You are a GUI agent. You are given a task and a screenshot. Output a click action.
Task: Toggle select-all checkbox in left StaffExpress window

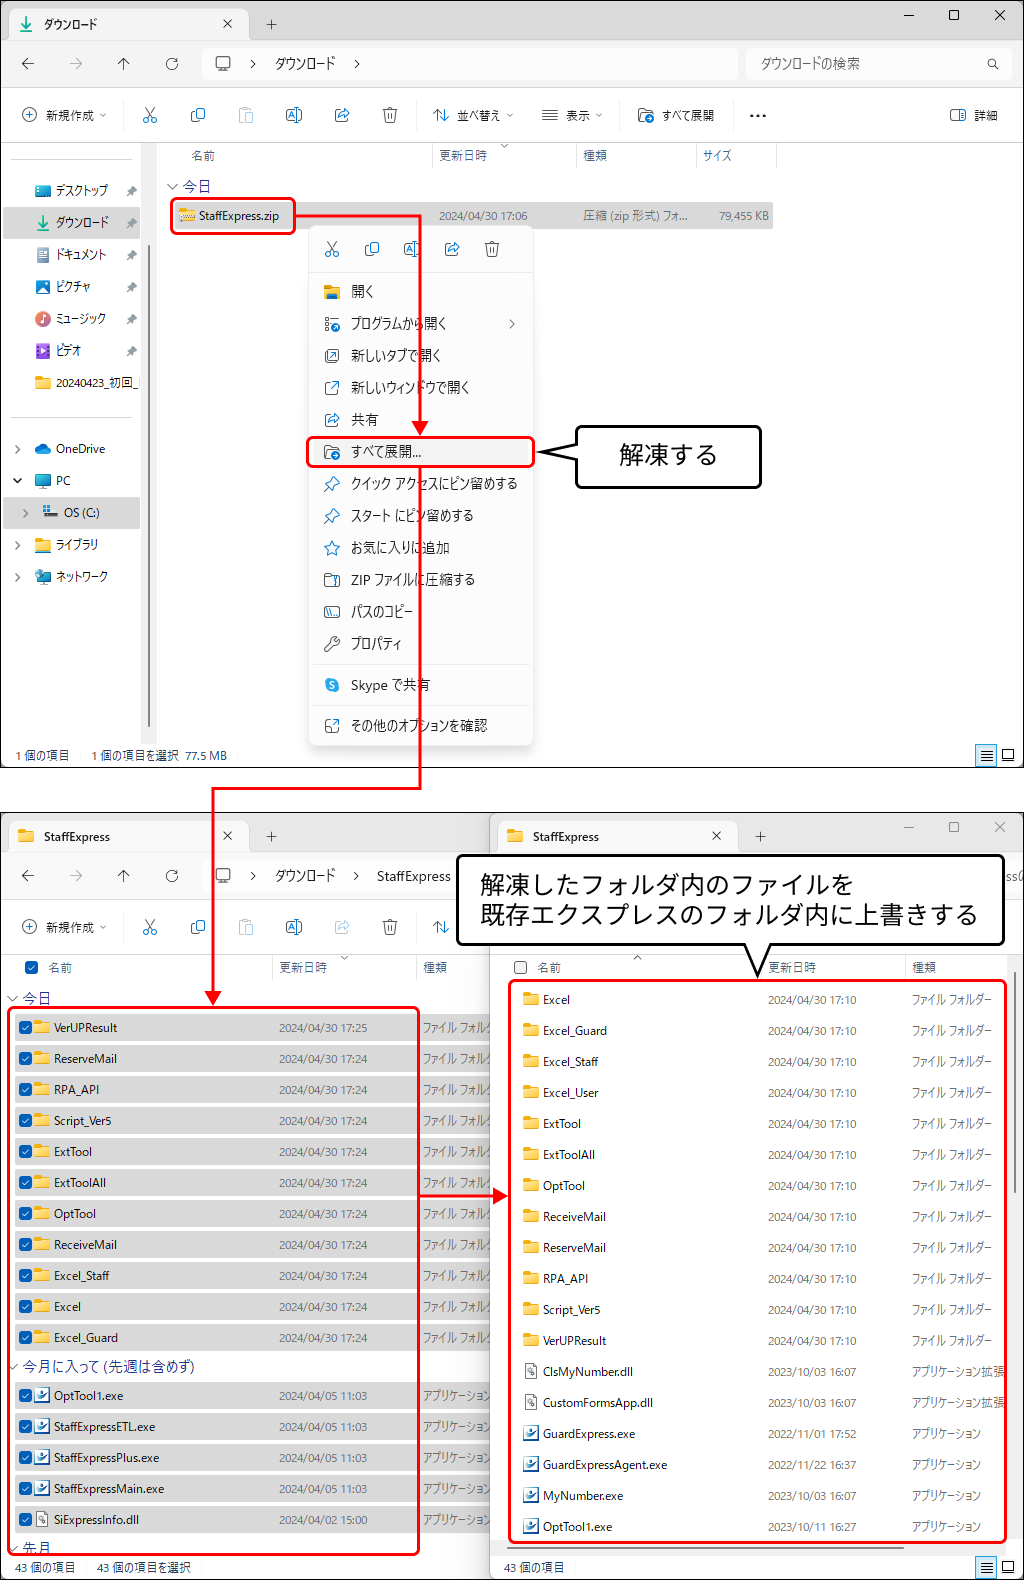31,968
